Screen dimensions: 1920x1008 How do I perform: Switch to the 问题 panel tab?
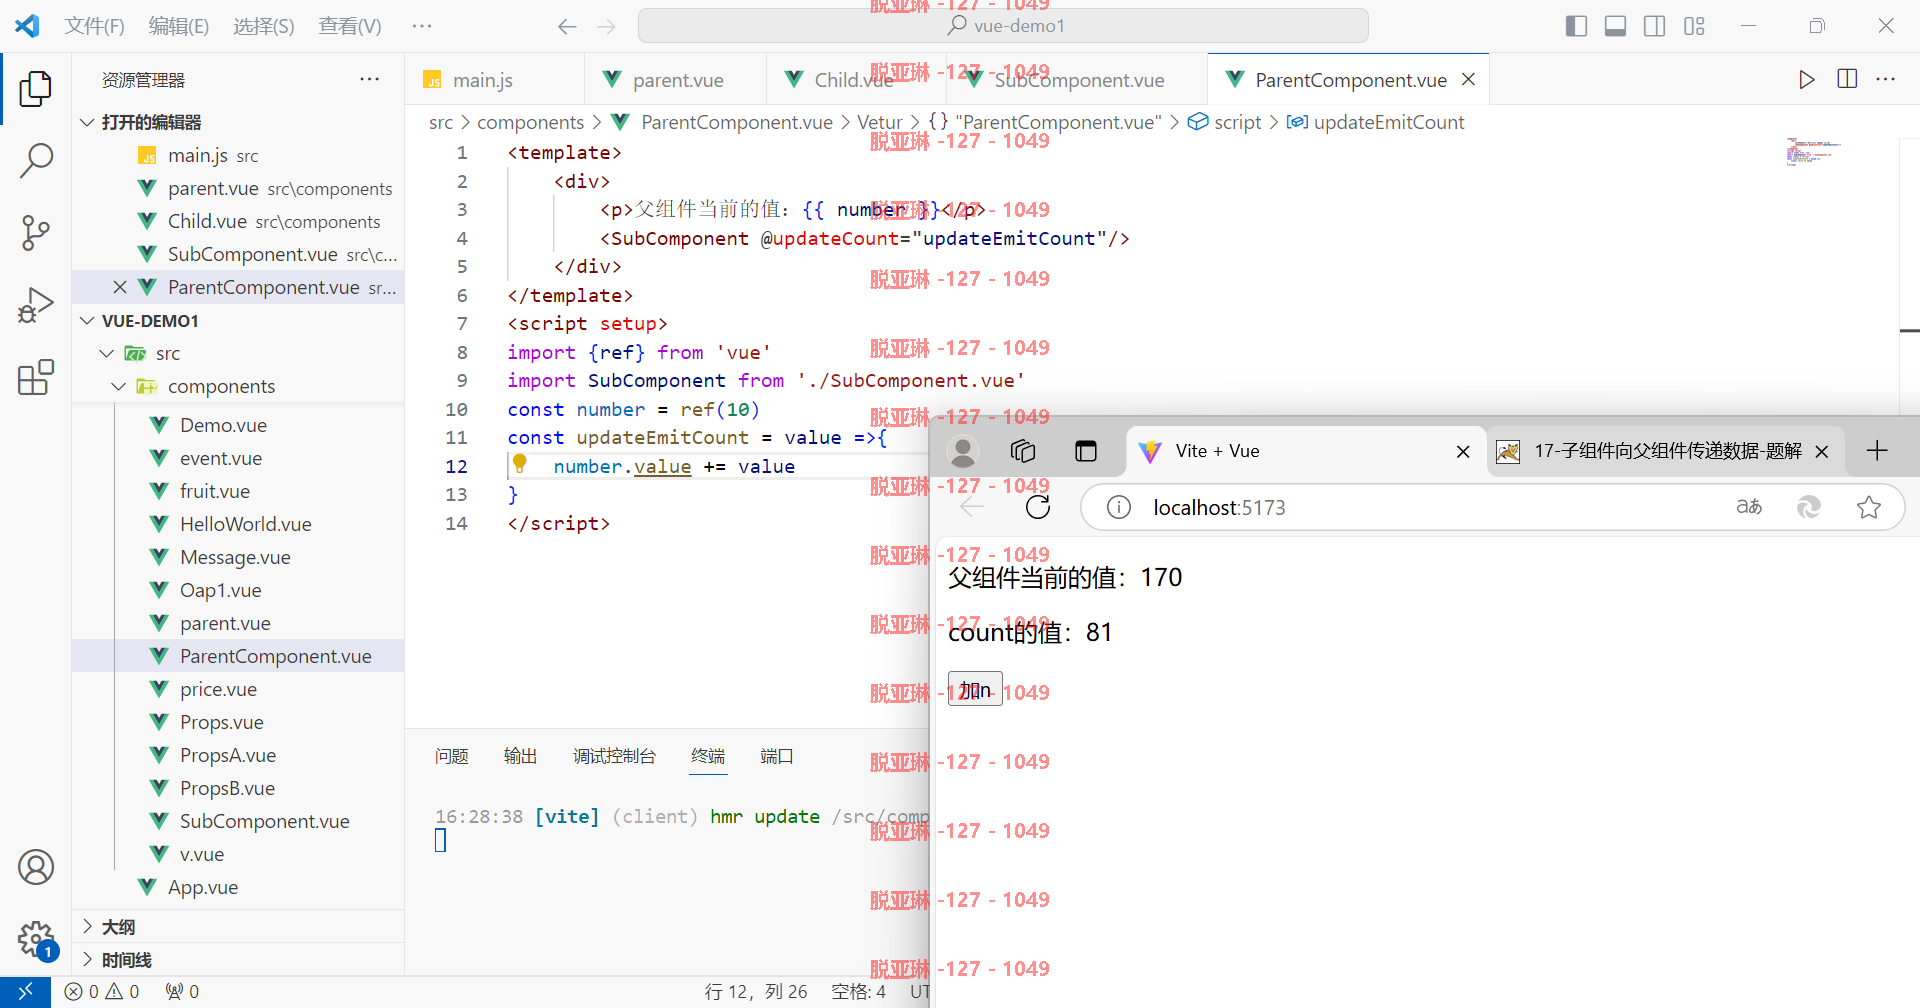pyautogui.click(x=452, y=756)
